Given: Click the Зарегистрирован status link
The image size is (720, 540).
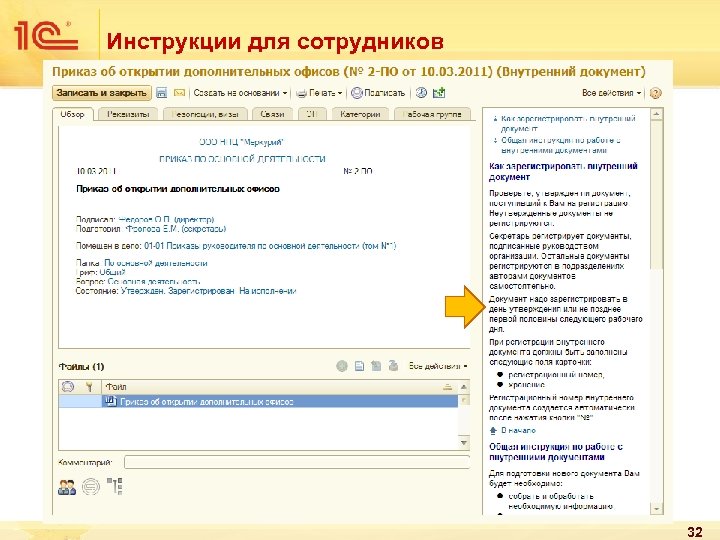Looking at the screenshot, I should [202, 291].
